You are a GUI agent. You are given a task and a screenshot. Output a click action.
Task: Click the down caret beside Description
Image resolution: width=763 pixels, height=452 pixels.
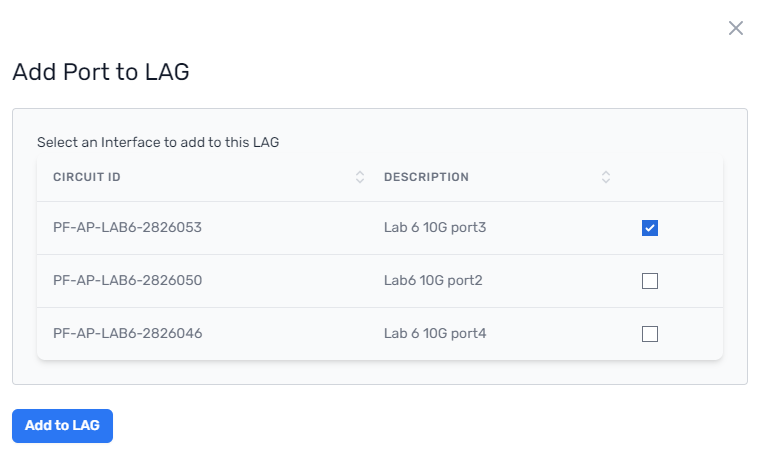605,181
